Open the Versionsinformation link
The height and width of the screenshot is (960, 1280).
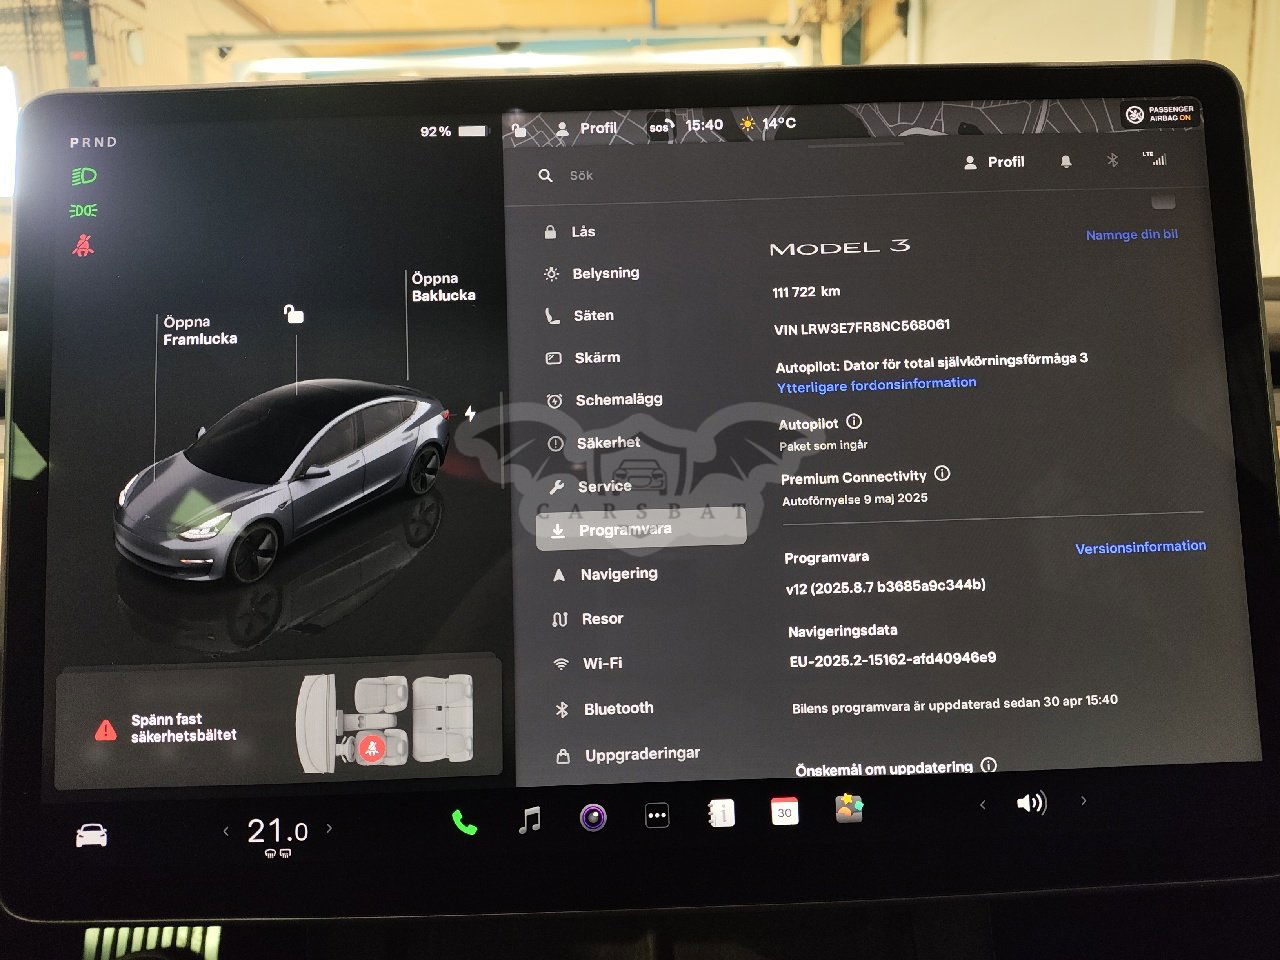click(1140, 547)
